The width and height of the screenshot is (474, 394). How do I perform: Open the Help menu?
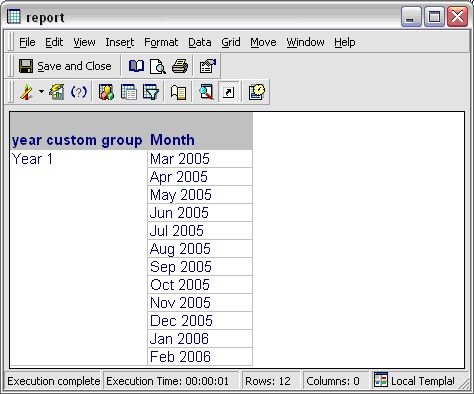click(x=345, y=42)
